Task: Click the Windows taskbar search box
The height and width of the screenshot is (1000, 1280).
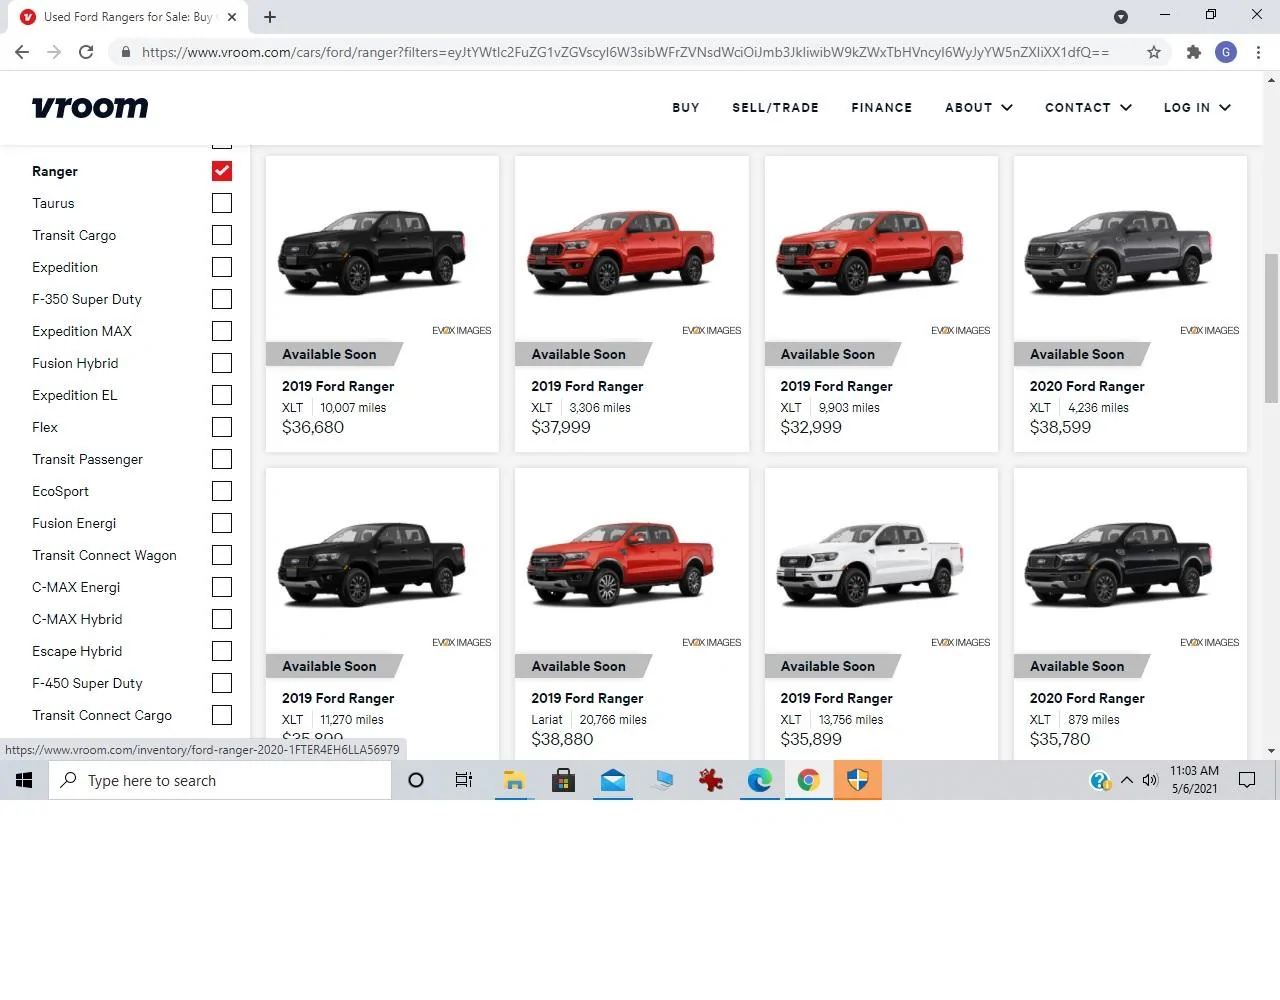Action: point(220,780)
